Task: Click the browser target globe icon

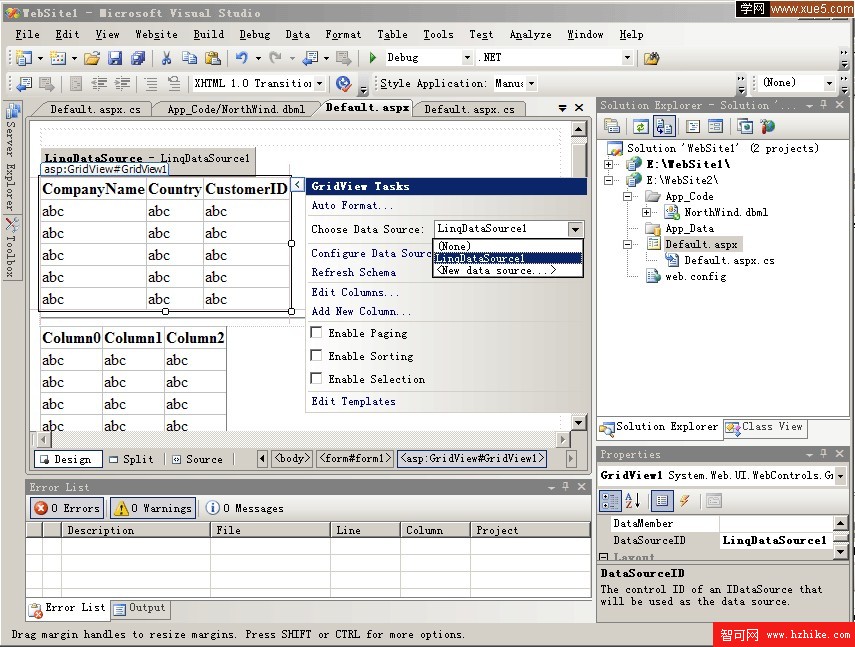Action: point(343,83)
